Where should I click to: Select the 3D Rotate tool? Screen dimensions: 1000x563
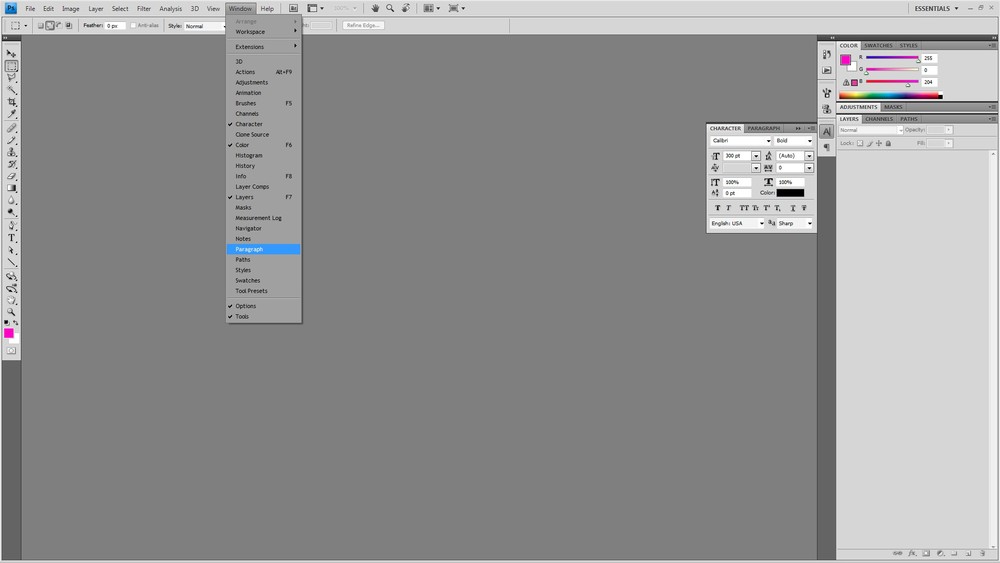[x=11, y=276]
